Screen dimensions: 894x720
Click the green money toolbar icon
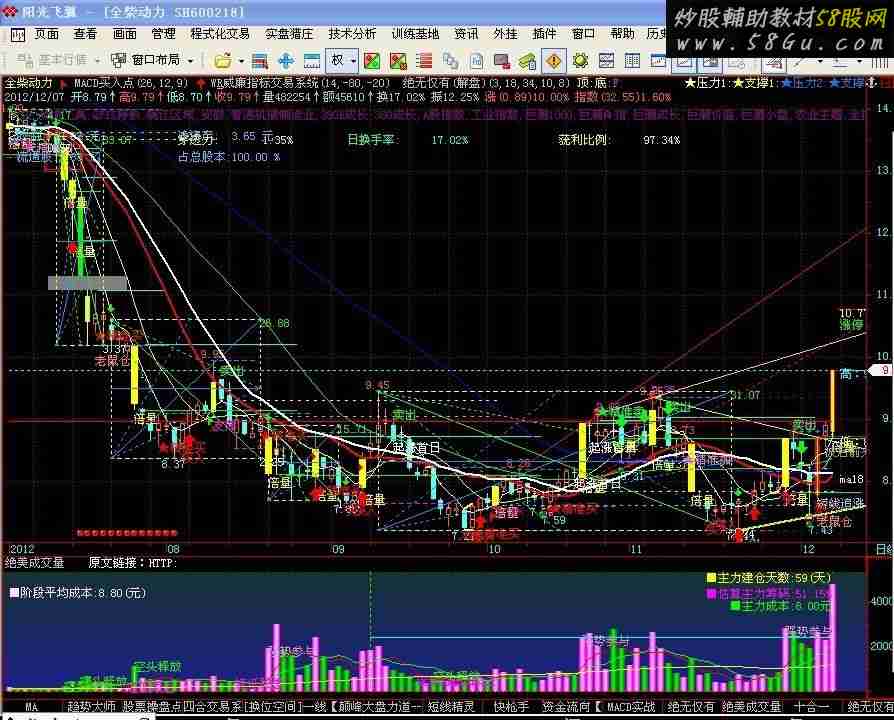(x=527, y=61)
